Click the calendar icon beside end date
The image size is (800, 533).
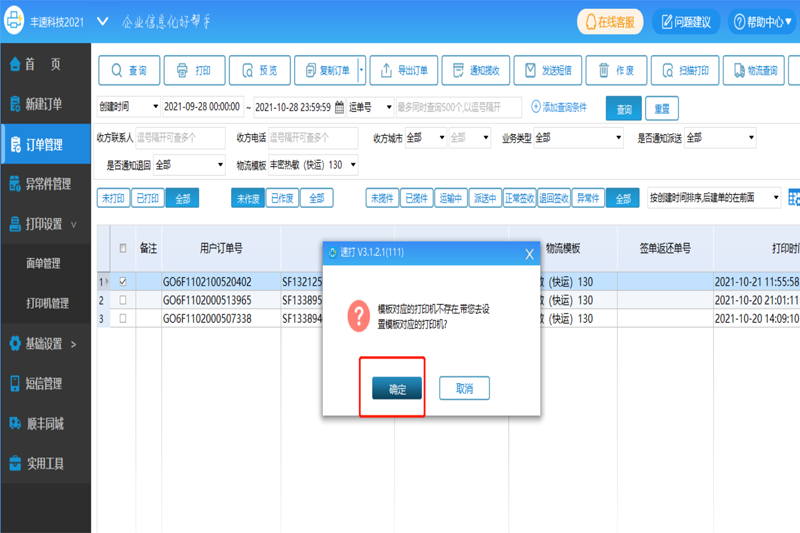pos(339,107)
